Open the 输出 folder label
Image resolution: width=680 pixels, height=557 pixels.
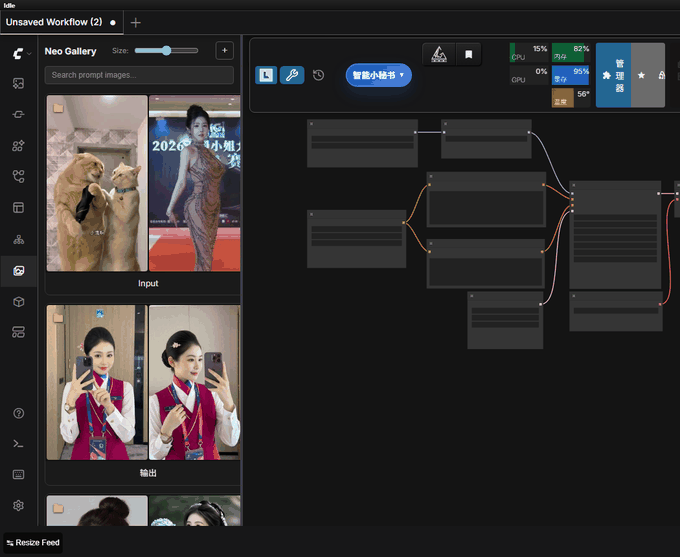click(x=148, y=473)
